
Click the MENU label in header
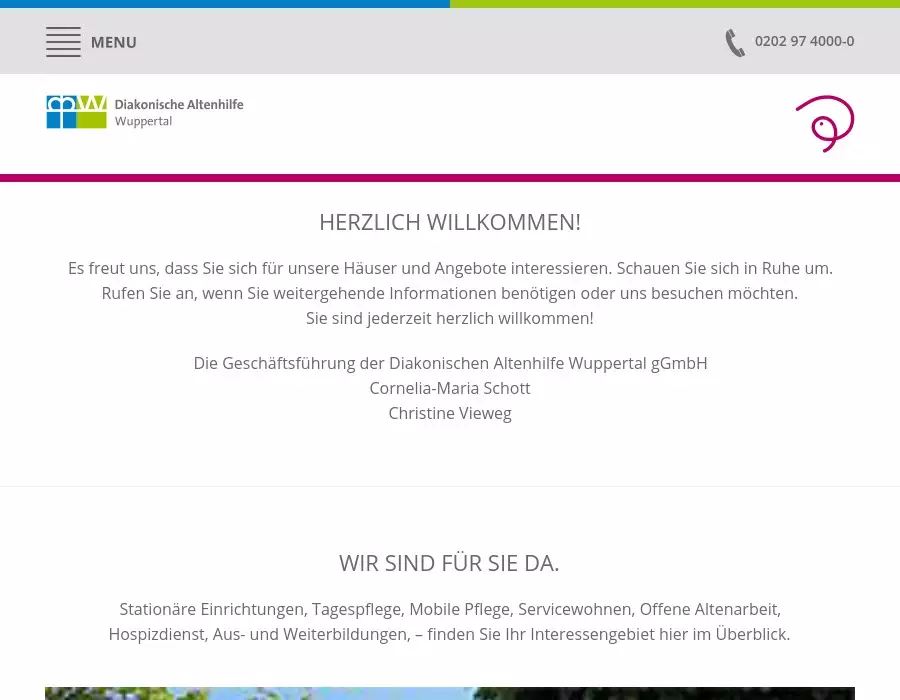point(114,42)
